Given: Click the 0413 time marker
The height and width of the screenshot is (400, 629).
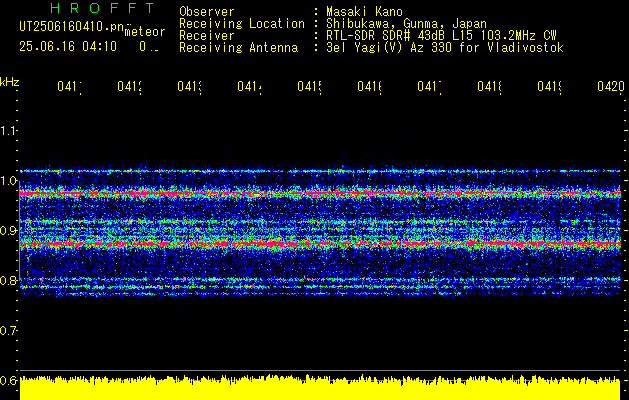Looking at the screenshot, I should click(x=189, y=87).
